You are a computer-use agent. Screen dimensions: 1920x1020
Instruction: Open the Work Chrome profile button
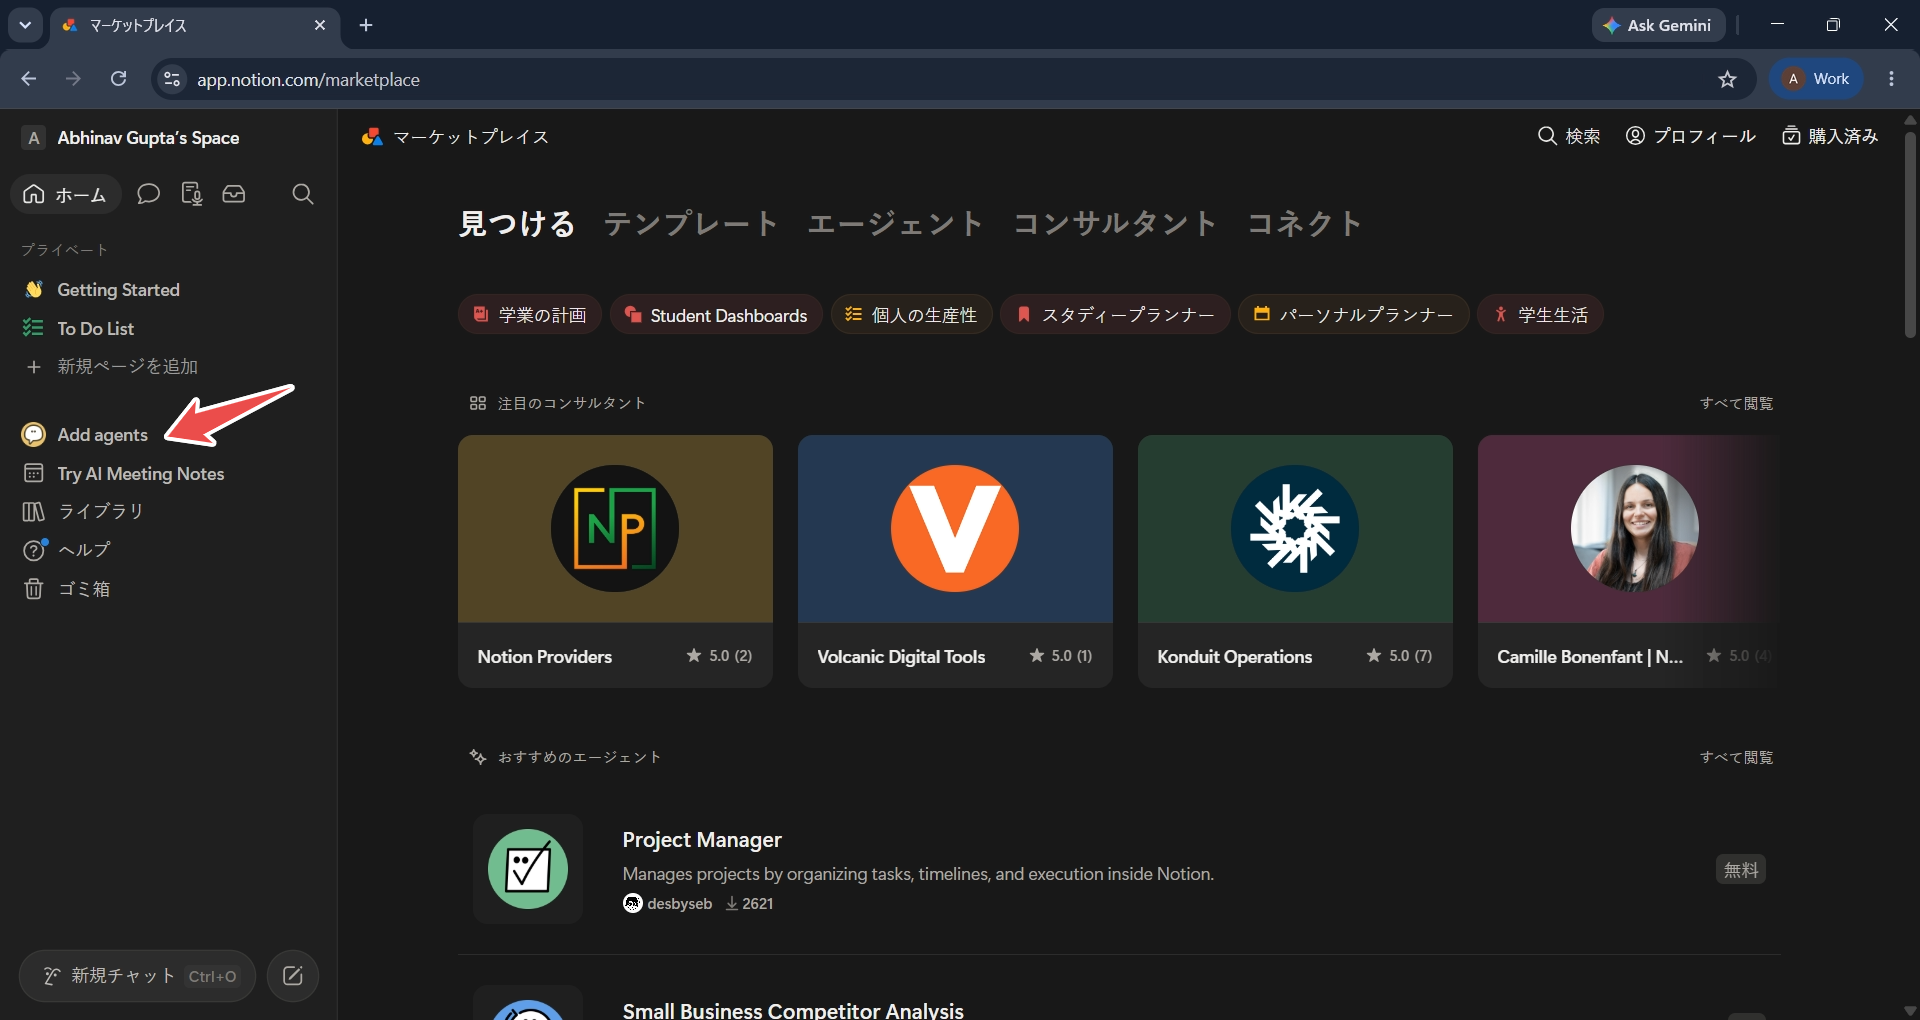point(1817,79)
